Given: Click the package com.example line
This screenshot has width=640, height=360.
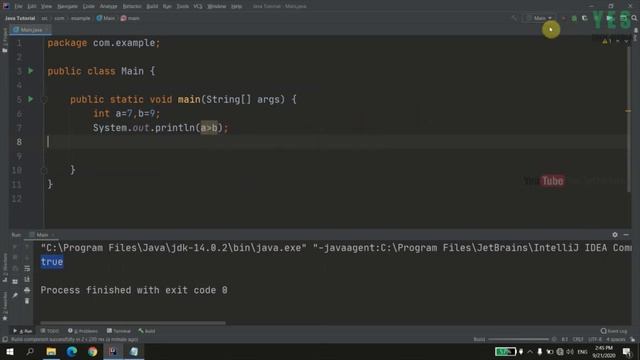Looking at the screenshot, I should (x=104, y=43).
